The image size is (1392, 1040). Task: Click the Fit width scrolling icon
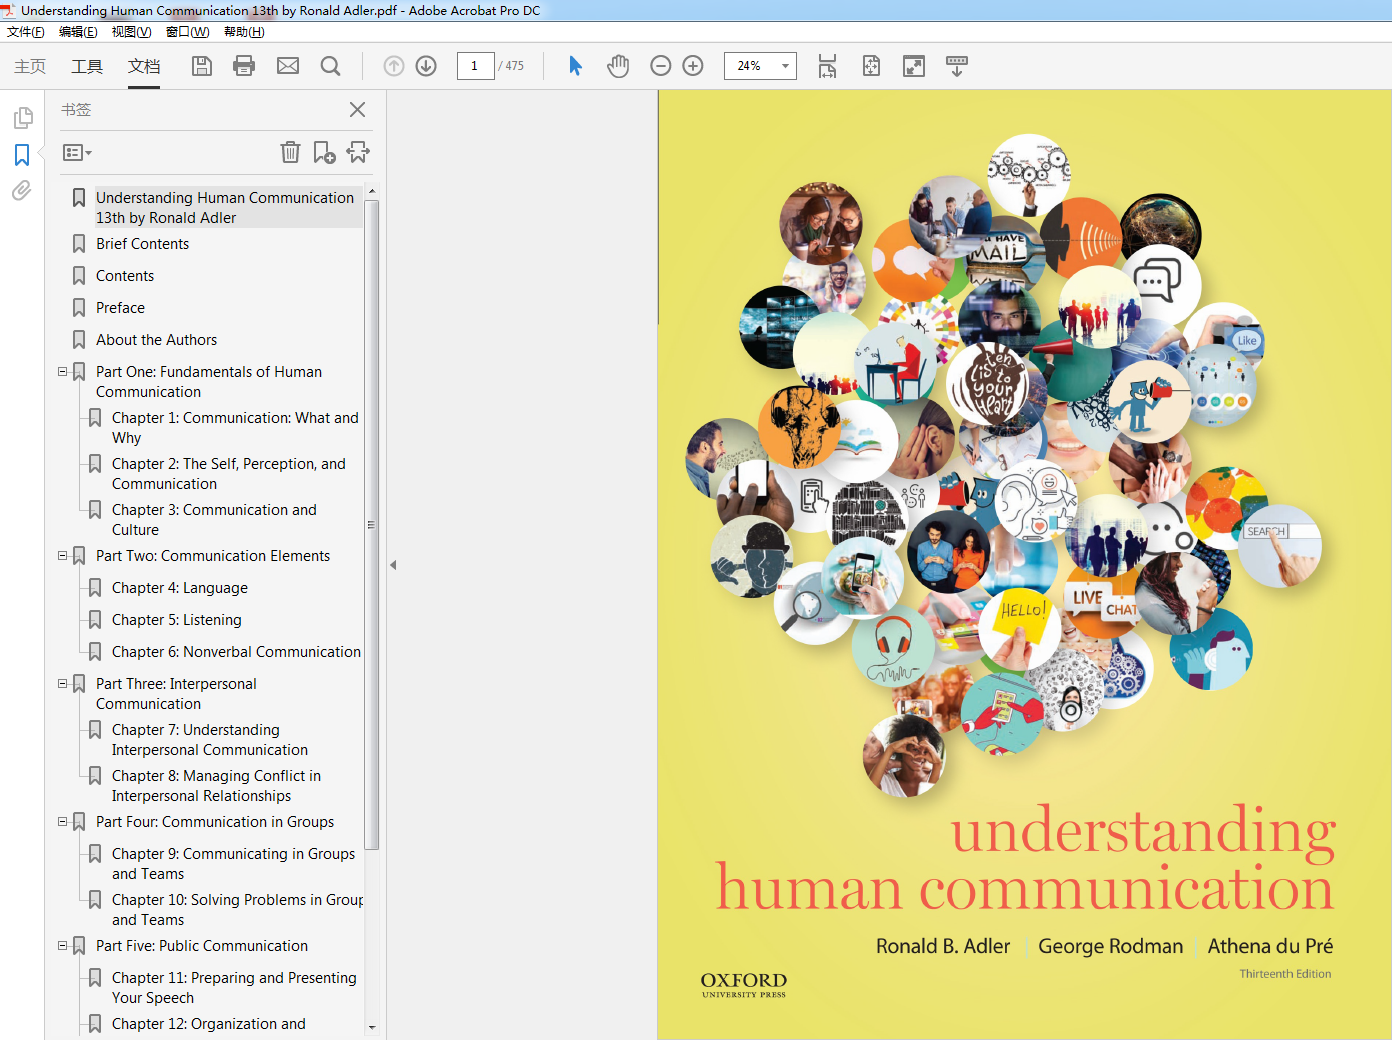(x=827, y=66)
